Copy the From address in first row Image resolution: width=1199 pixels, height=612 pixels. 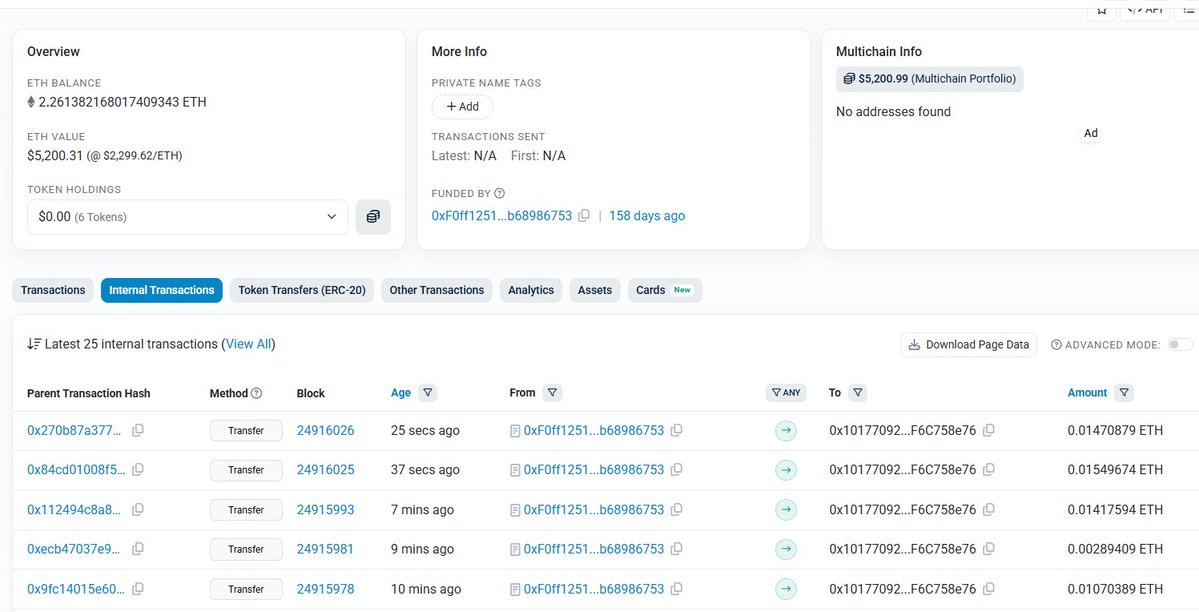point(677,430)
